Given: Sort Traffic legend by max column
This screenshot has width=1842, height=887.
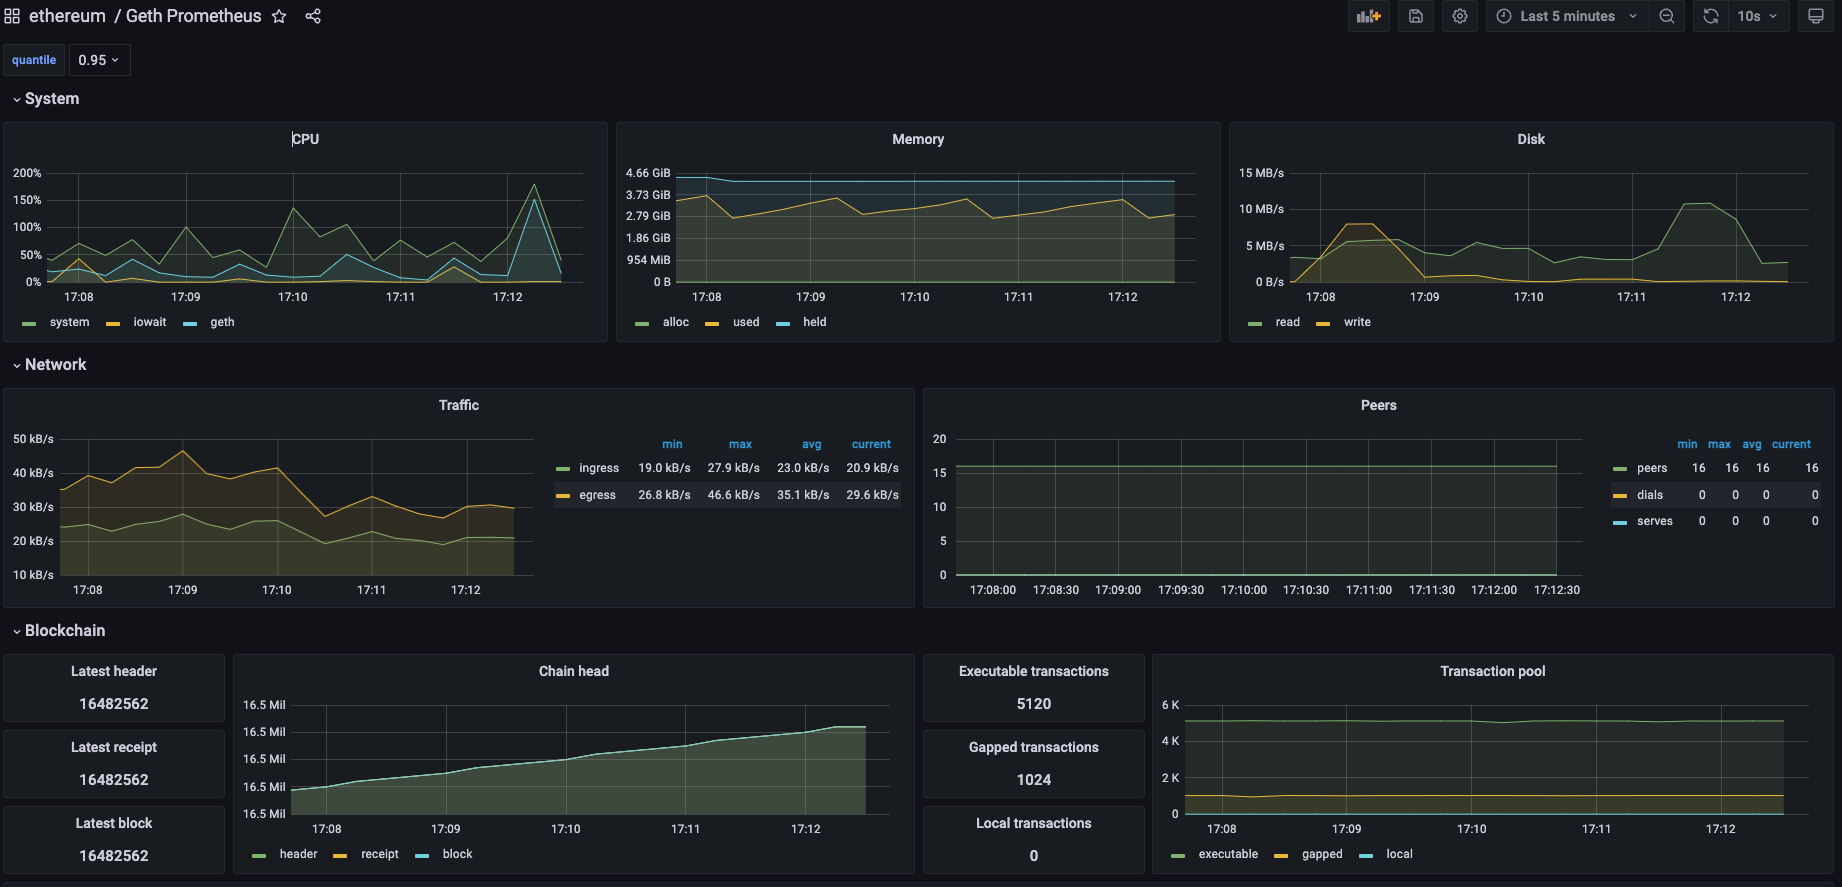Looking at the screenshot, I should (740, 444).
